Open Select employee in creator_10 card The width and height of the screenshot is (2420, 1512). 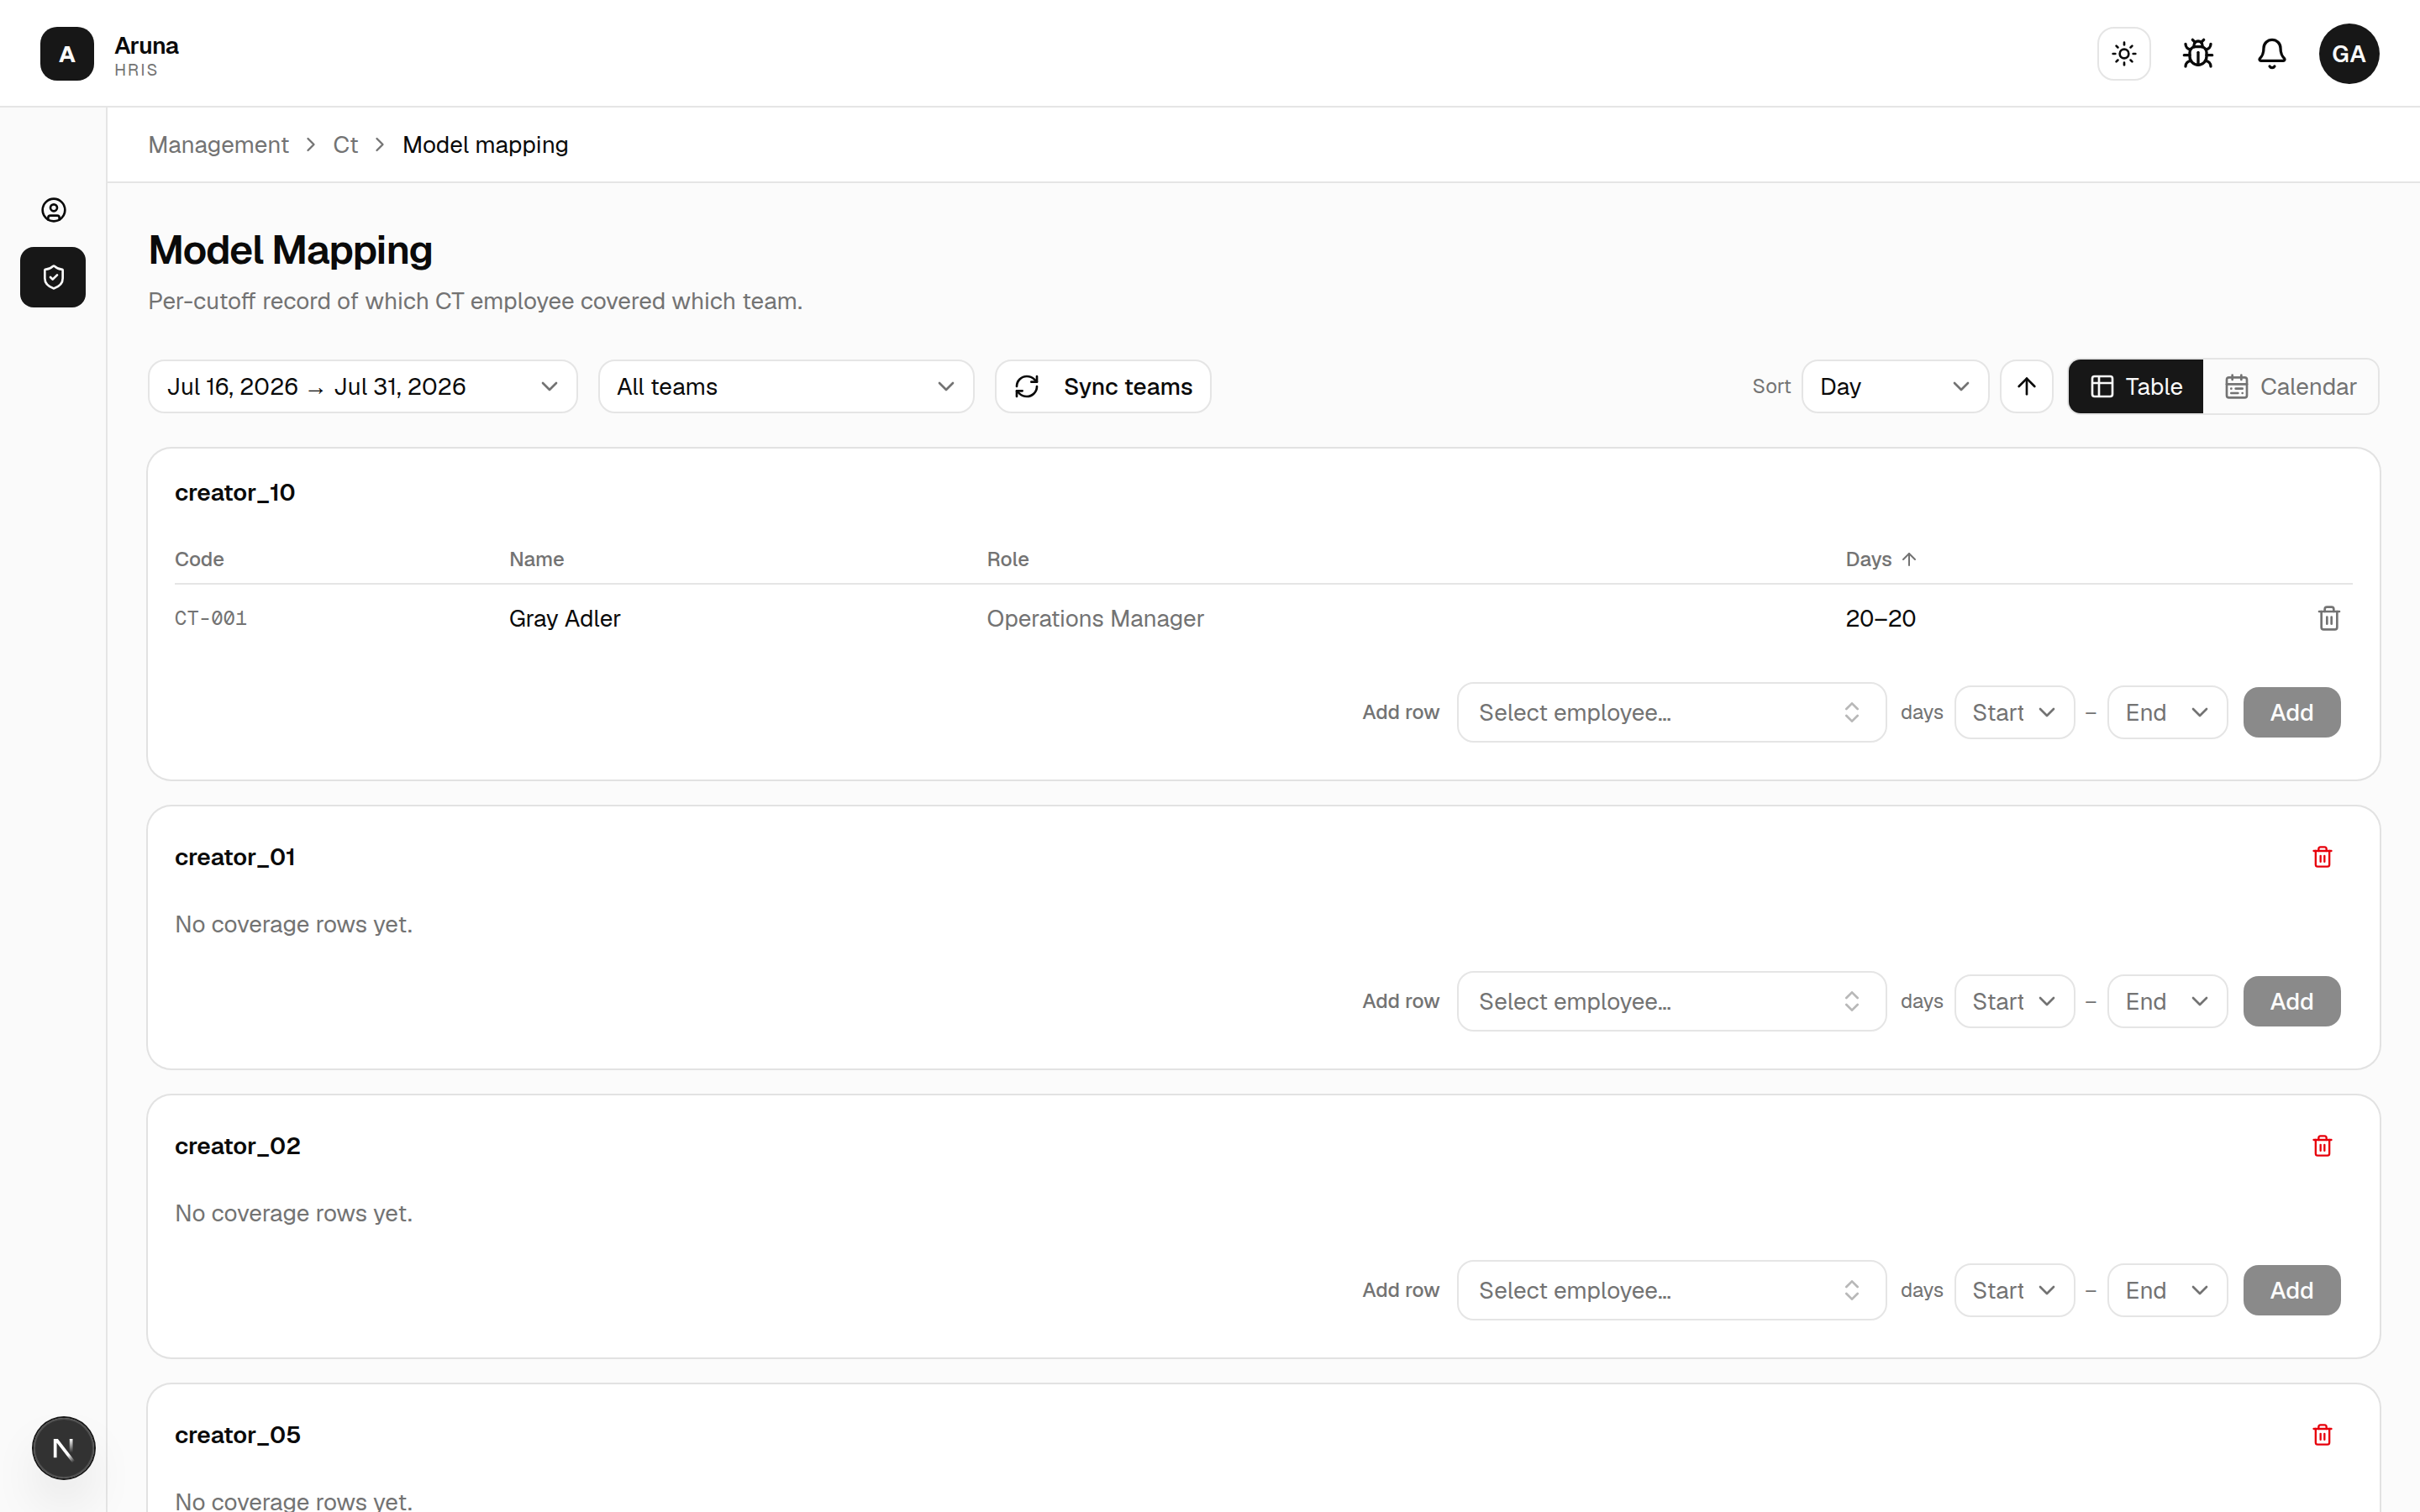click(1672, 713)
